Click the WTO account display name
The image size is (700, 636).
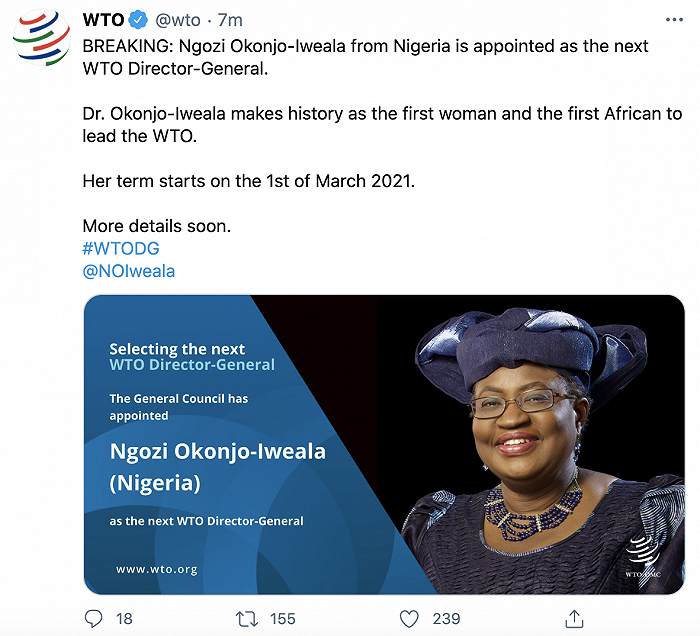pos(102,20)
